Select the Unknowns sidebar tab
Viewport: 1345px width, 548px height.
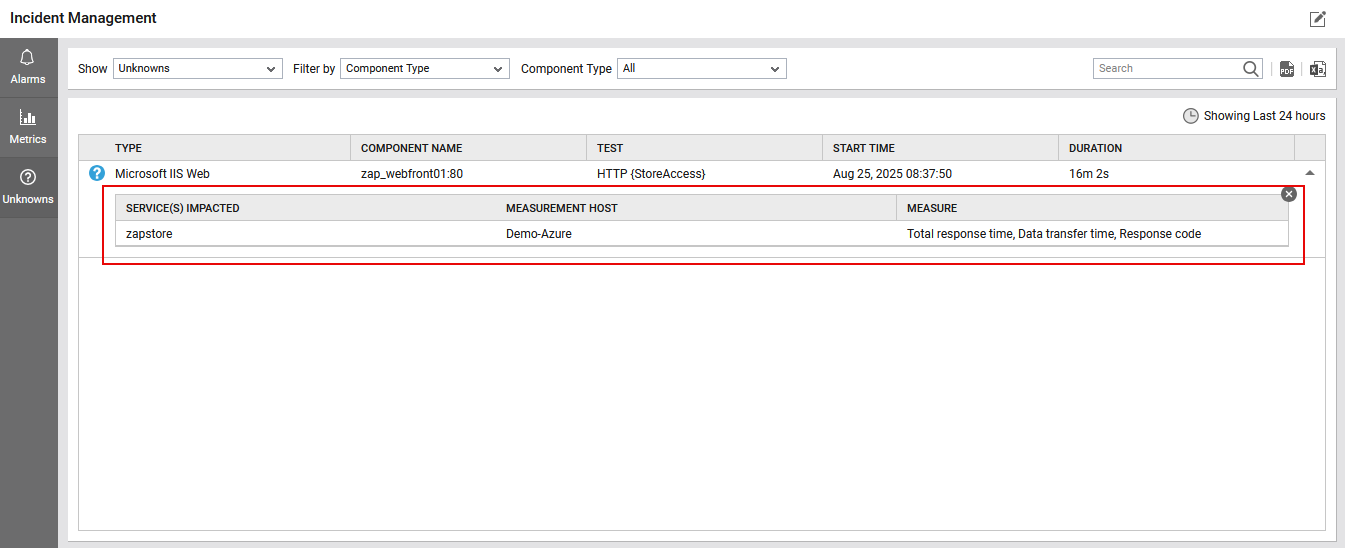(x=28, y=187)
